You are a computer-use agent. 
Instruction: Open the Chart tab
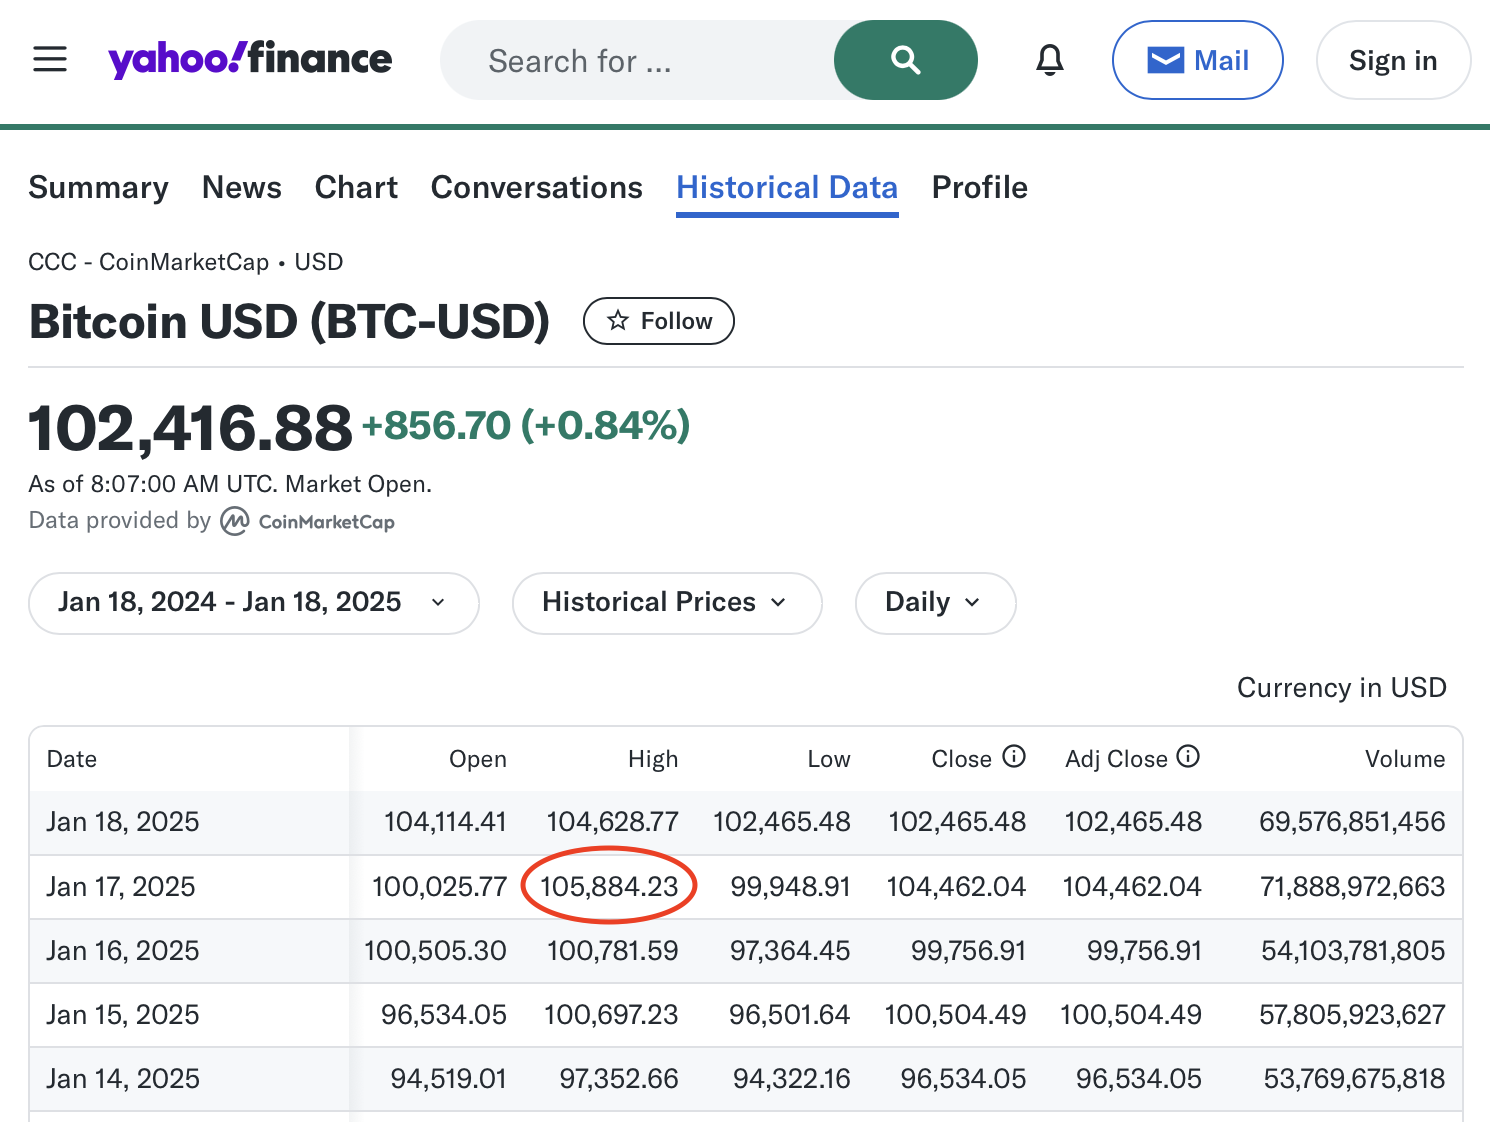pos(356,188)
